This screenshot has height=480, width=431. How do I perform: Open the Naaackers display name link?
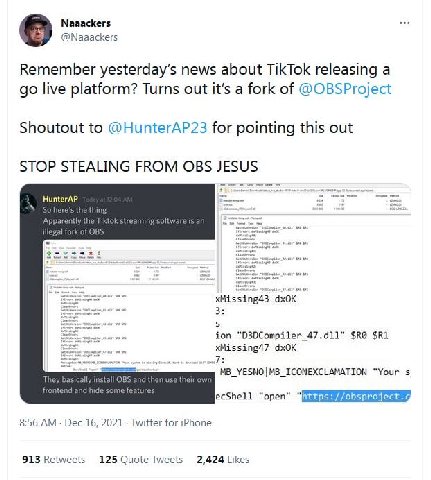(x=86, y=23)
